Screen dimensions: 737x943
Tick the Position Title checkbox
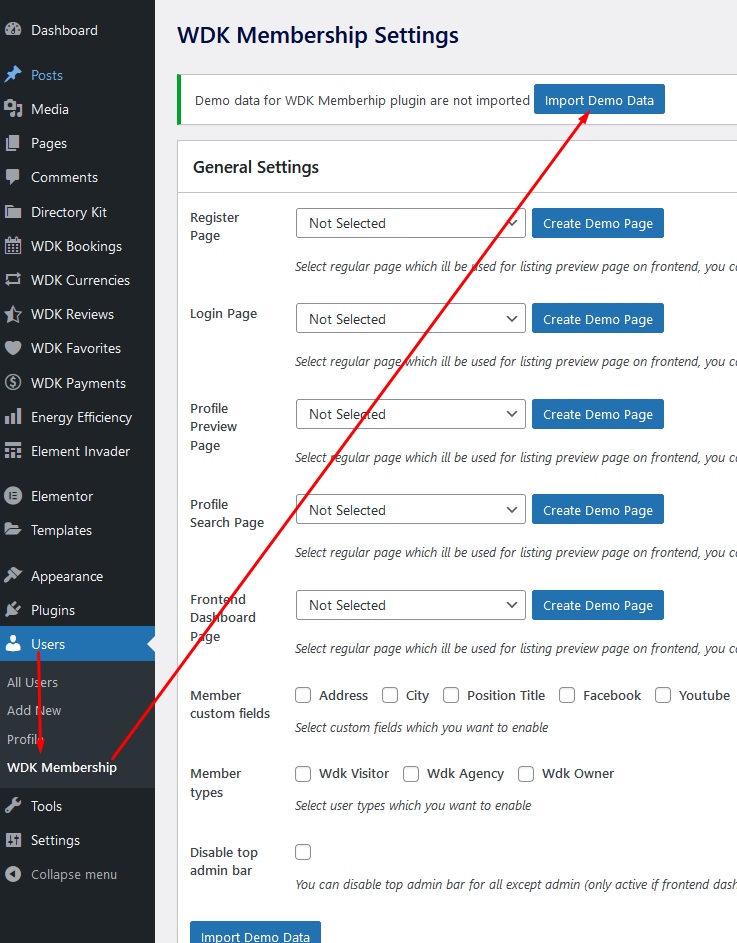click(x=451, y=695)
